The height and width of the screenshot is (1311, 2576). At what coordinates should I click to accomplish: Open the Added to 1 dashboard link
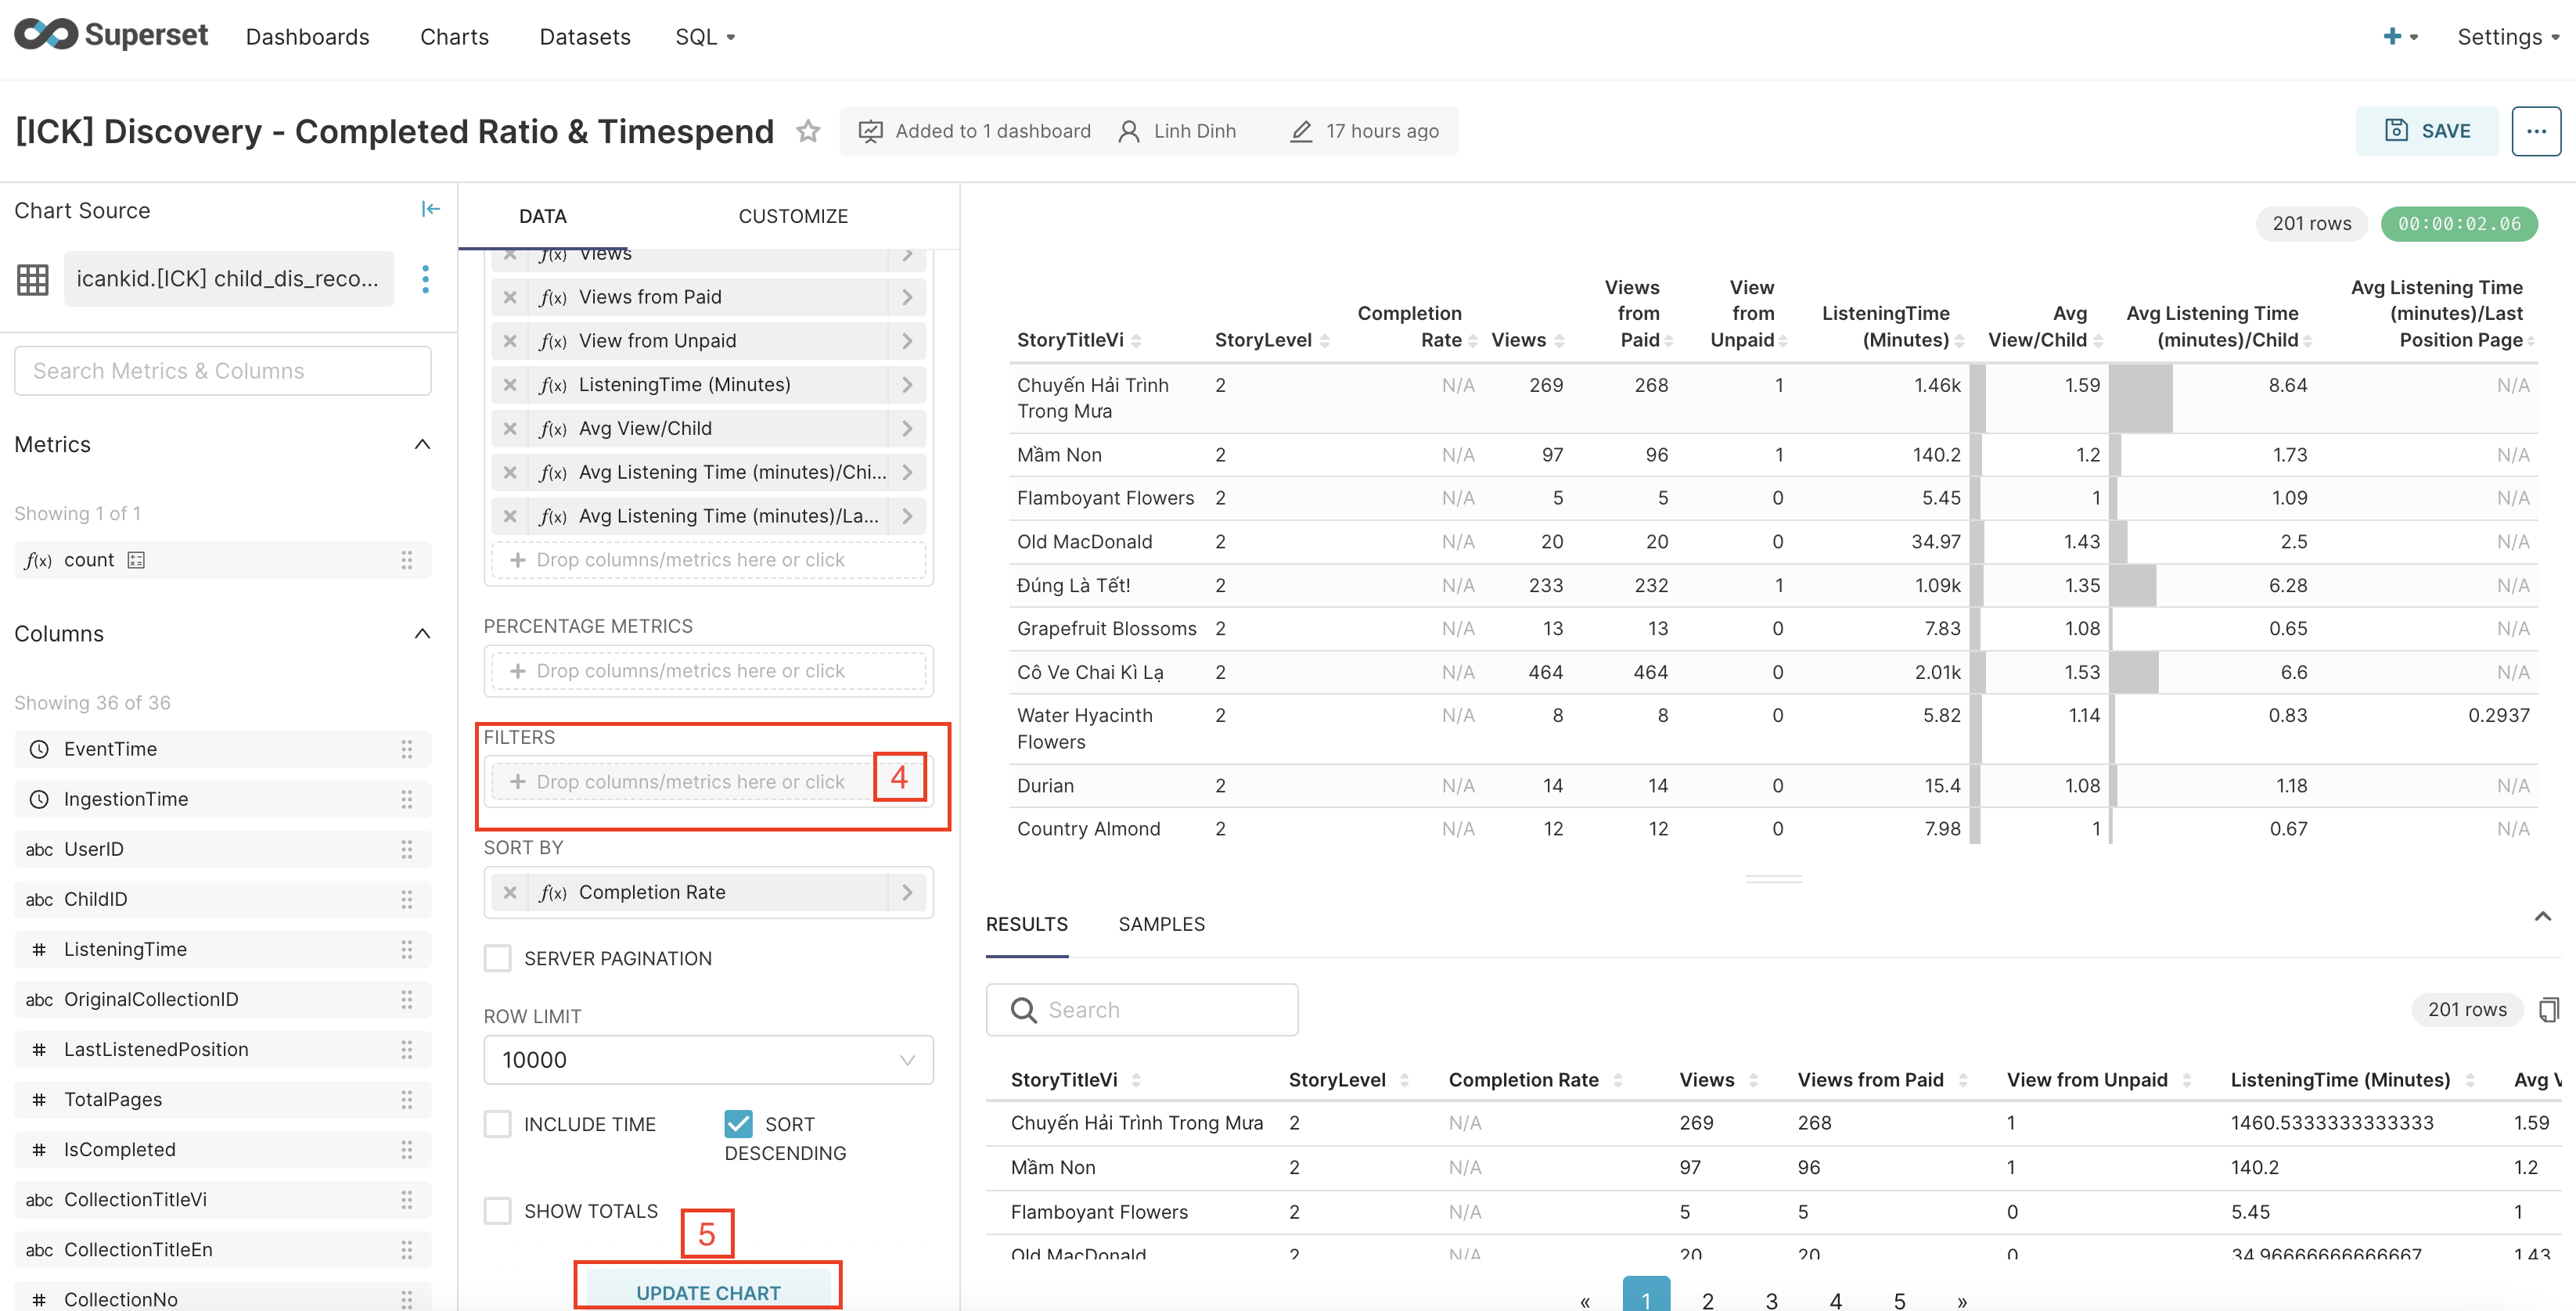pyautogui.click(x=974, y=131)
